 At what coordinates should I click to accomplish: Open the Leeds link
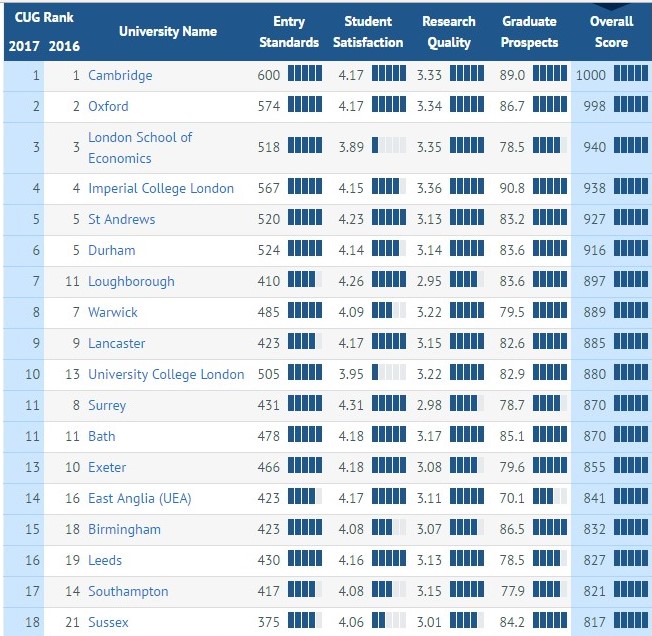105,560
